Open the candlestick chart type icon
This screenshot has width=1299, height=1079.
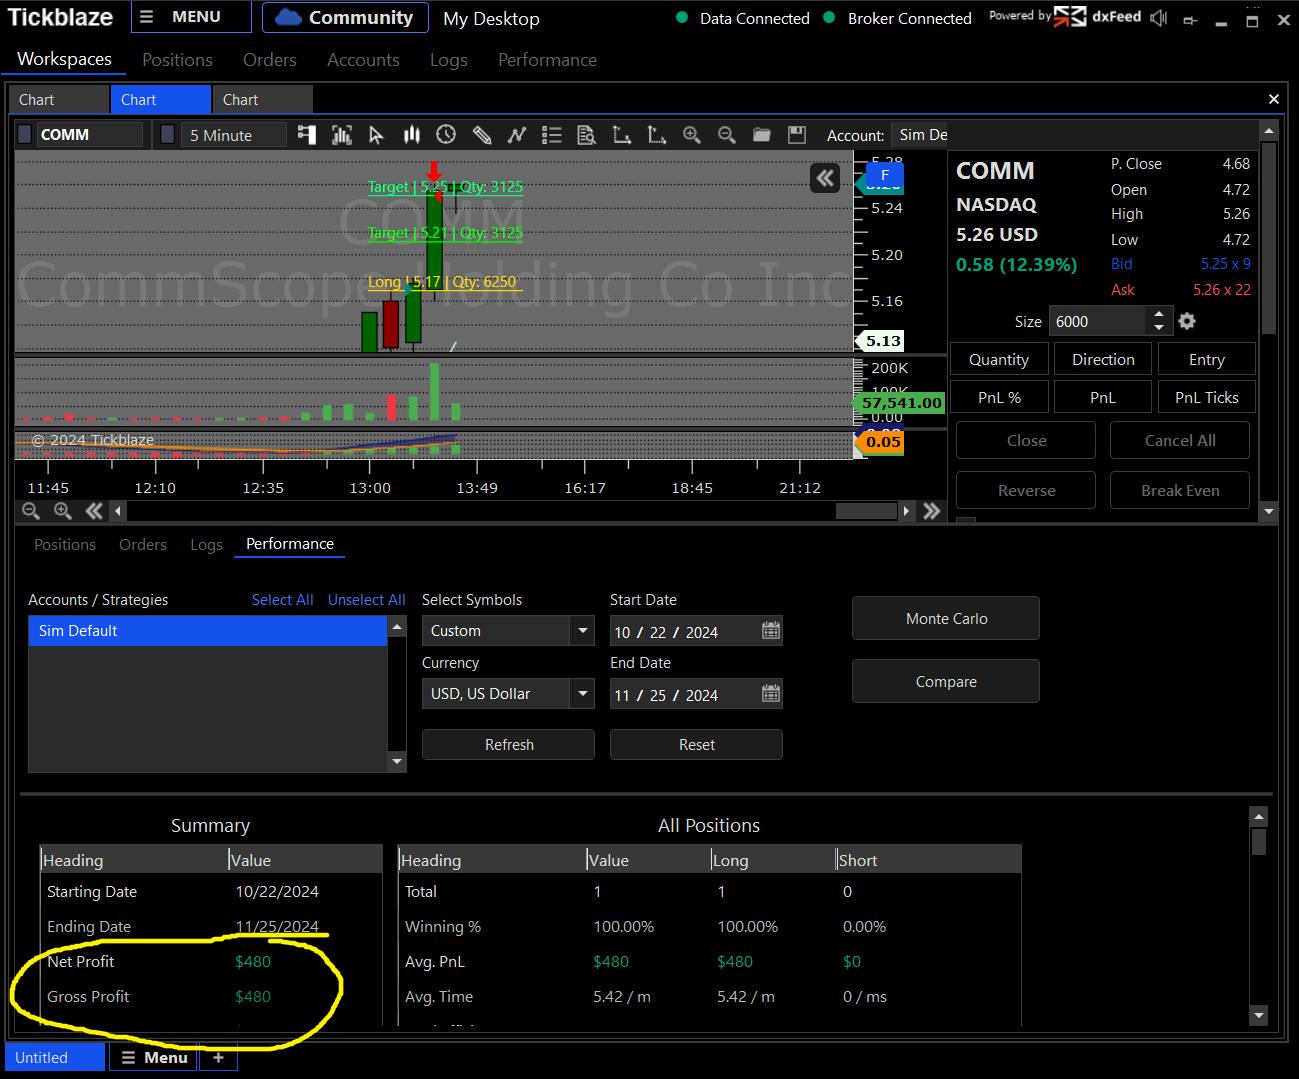click(x=411, y=135)
